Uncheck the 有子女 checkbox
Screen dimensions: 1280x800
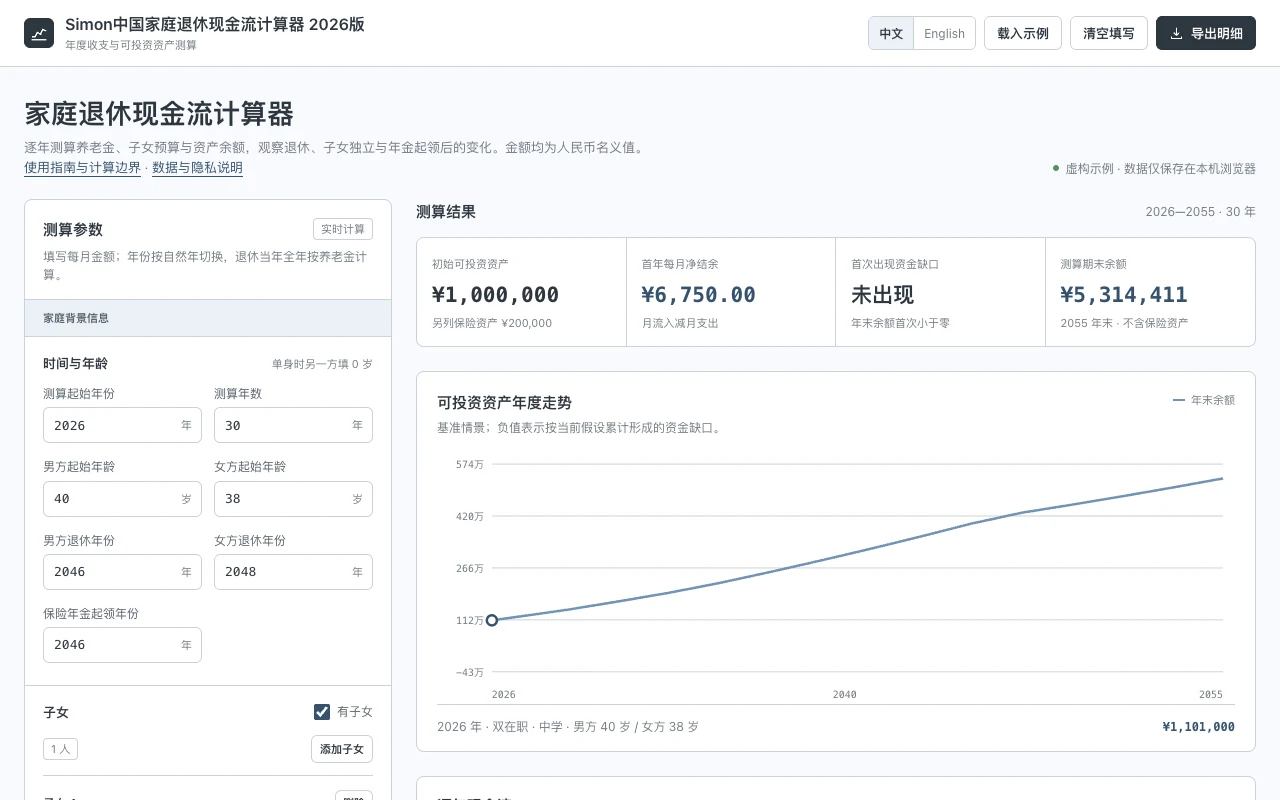pos(322,712)
